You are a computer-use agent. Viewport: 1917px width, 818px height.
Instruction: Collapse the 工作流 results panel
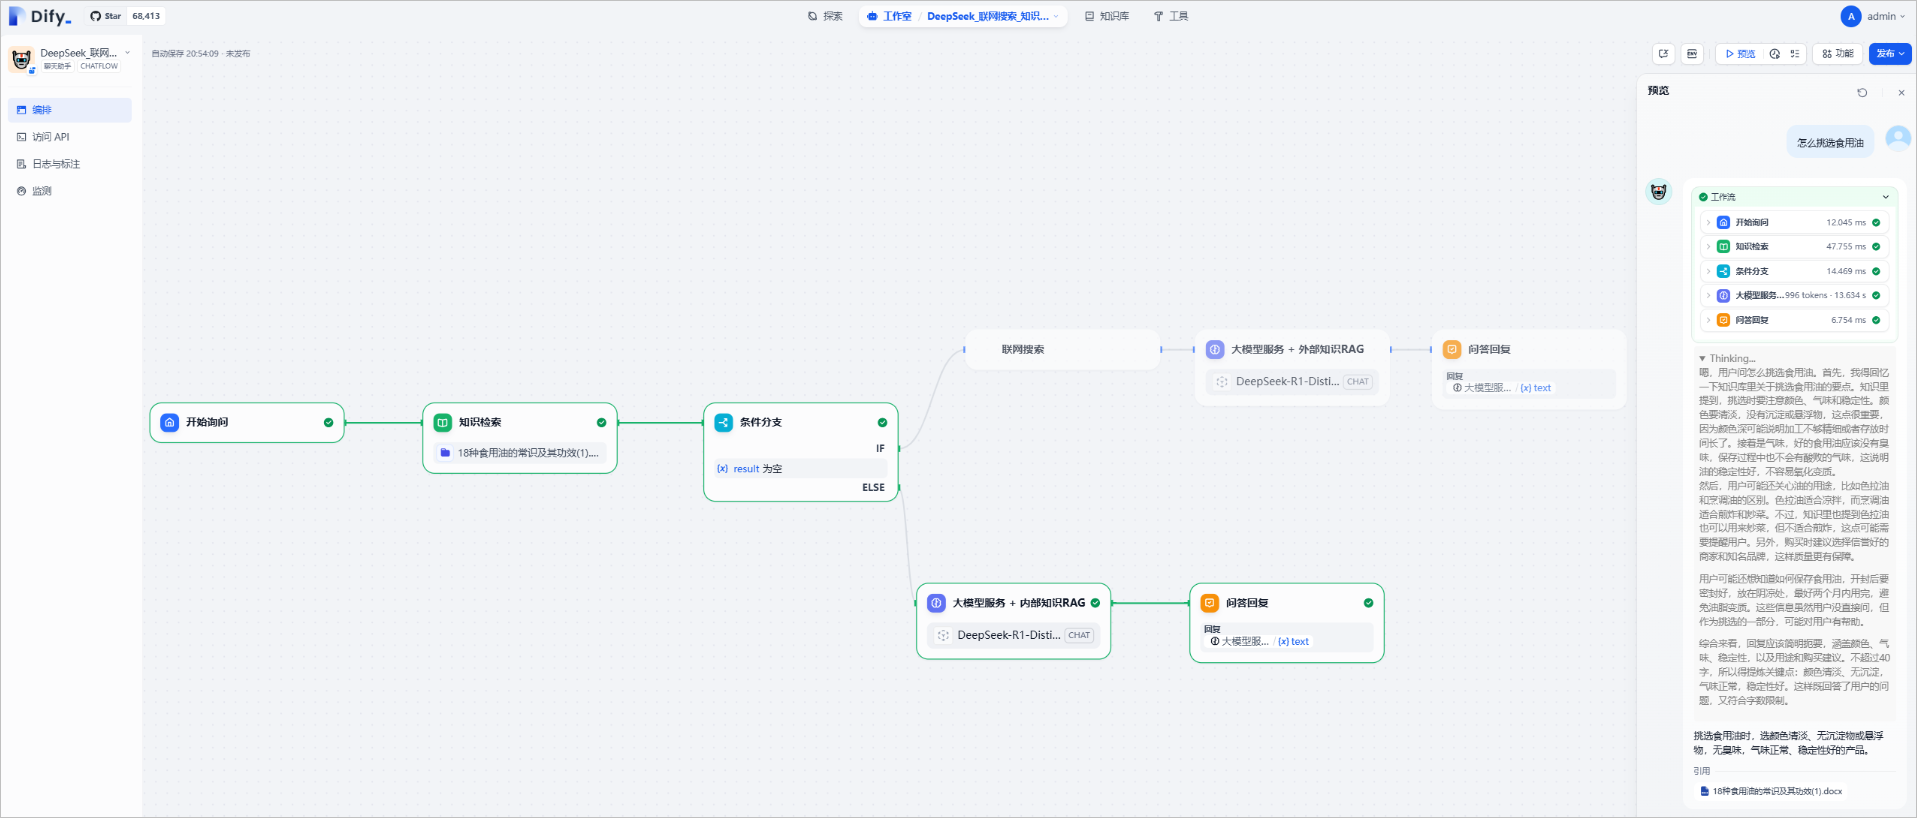tap(1886, 197)
